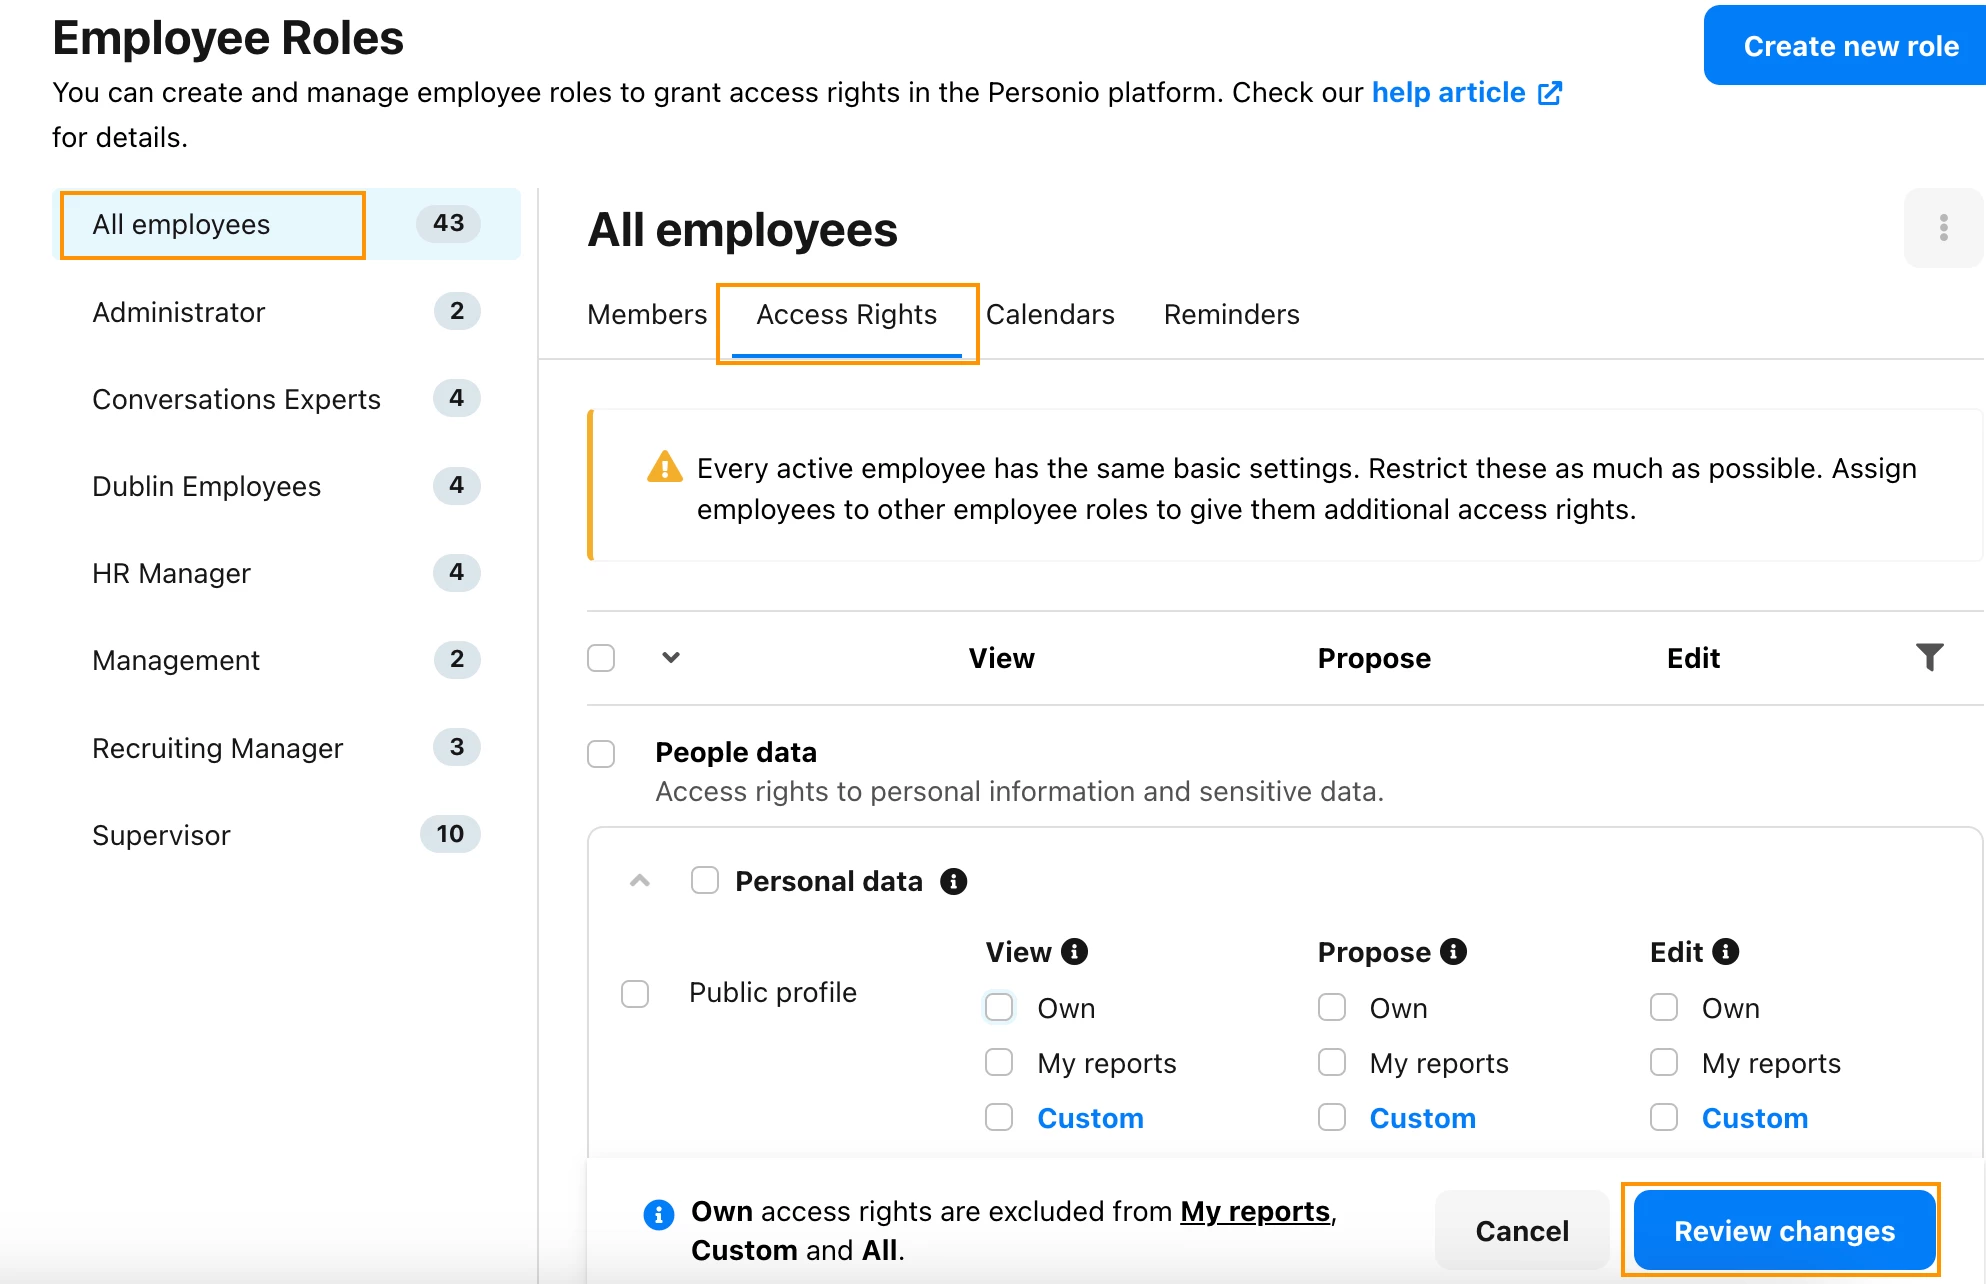
Task: Open the three-dot options menu for the role
Action: pos(1943,228)
